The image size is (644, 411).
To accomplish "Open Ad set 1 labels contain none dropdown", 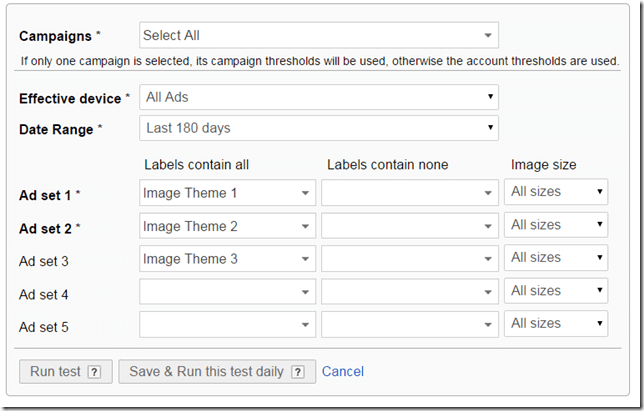I will (x=410, y=193).
